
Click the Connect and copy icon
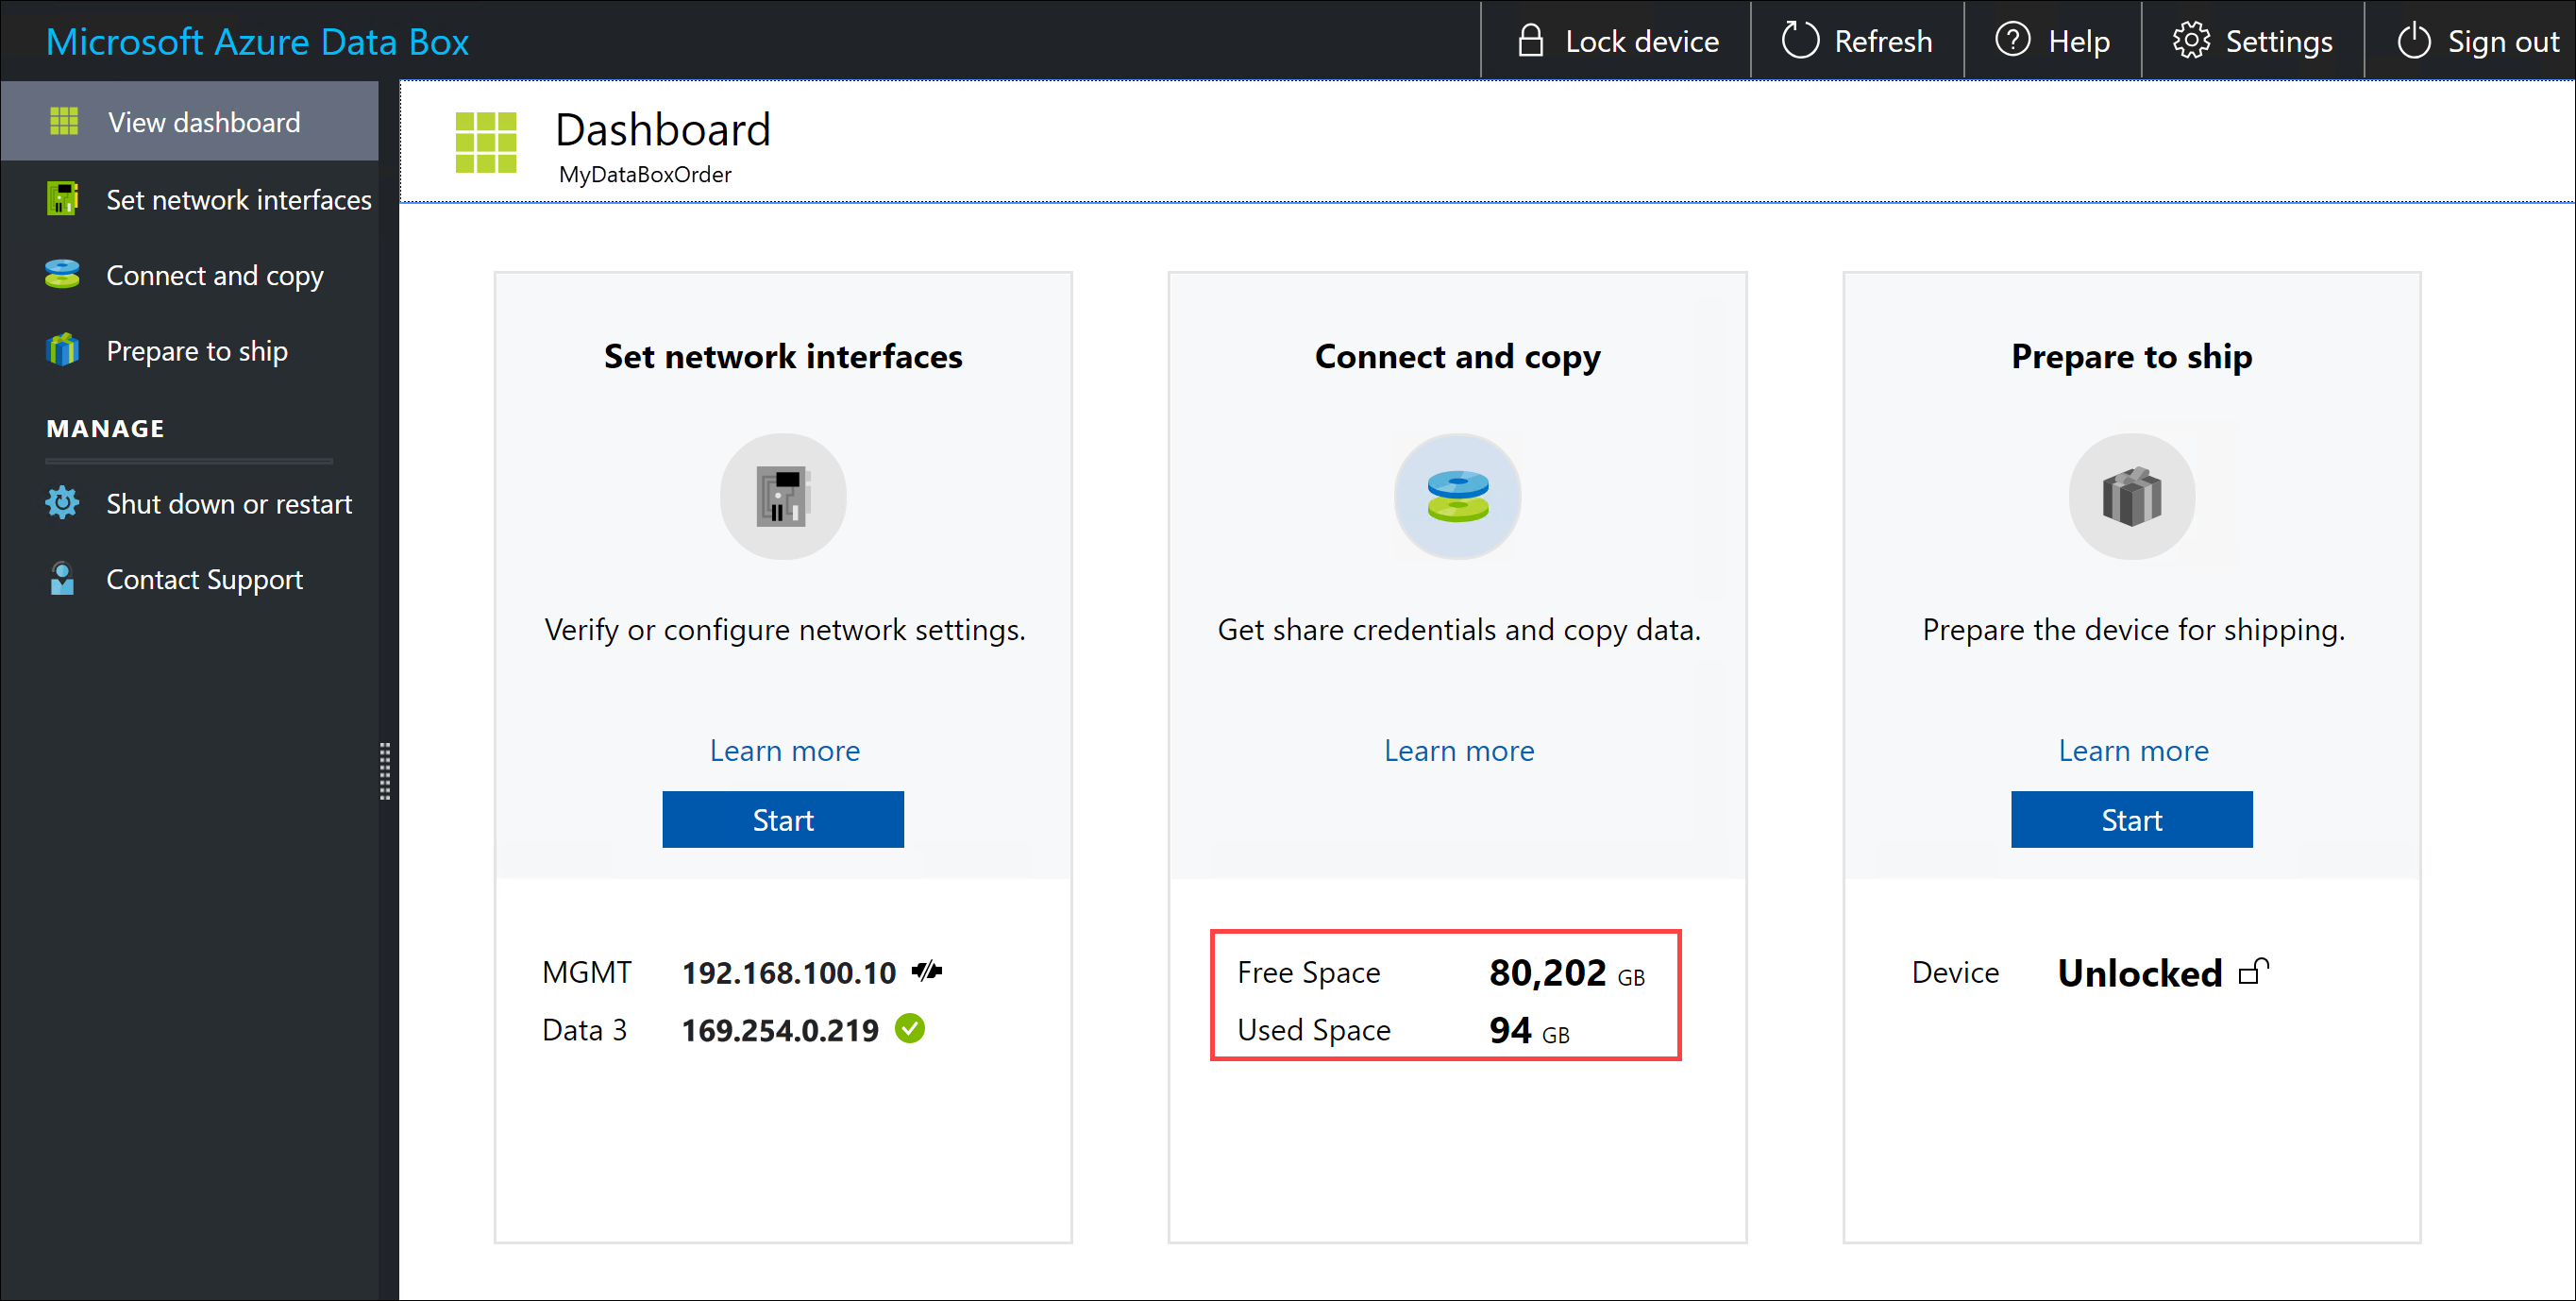(x=1455, y=497)
